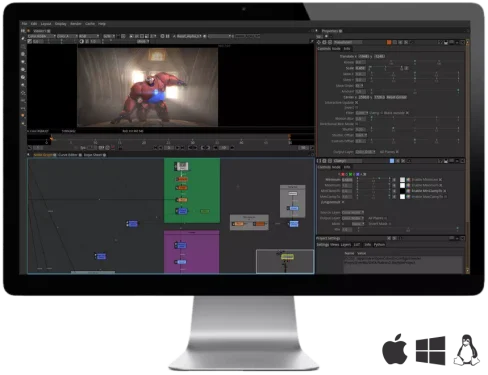Click the Read node at top of green backdrop

point(182,166)
